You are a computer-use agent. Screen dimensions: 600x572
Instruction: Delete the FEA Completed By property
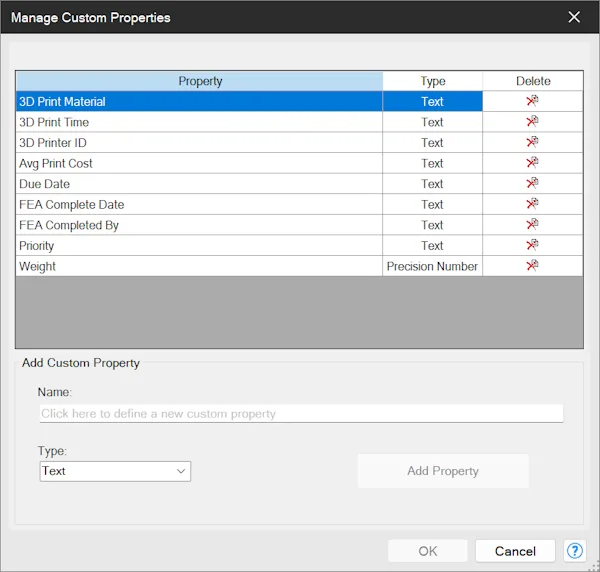coord(532,225)
